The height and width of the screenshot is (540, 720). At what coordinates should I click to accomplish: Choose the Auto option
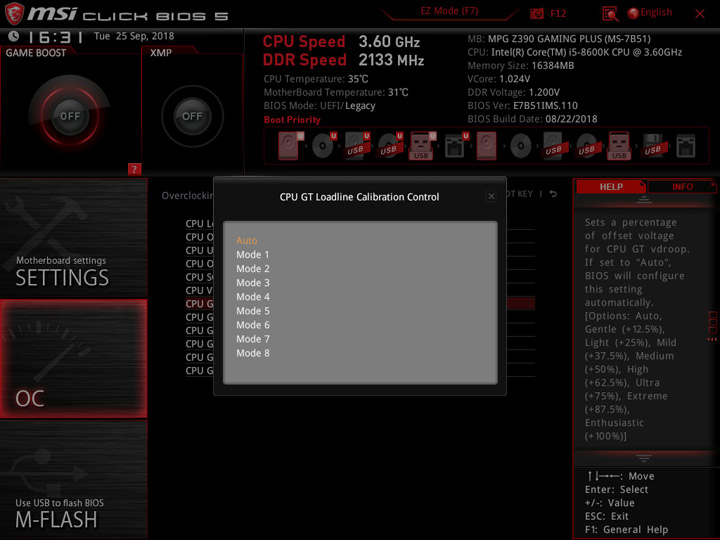pyautogui.click(x=247, y=240)
